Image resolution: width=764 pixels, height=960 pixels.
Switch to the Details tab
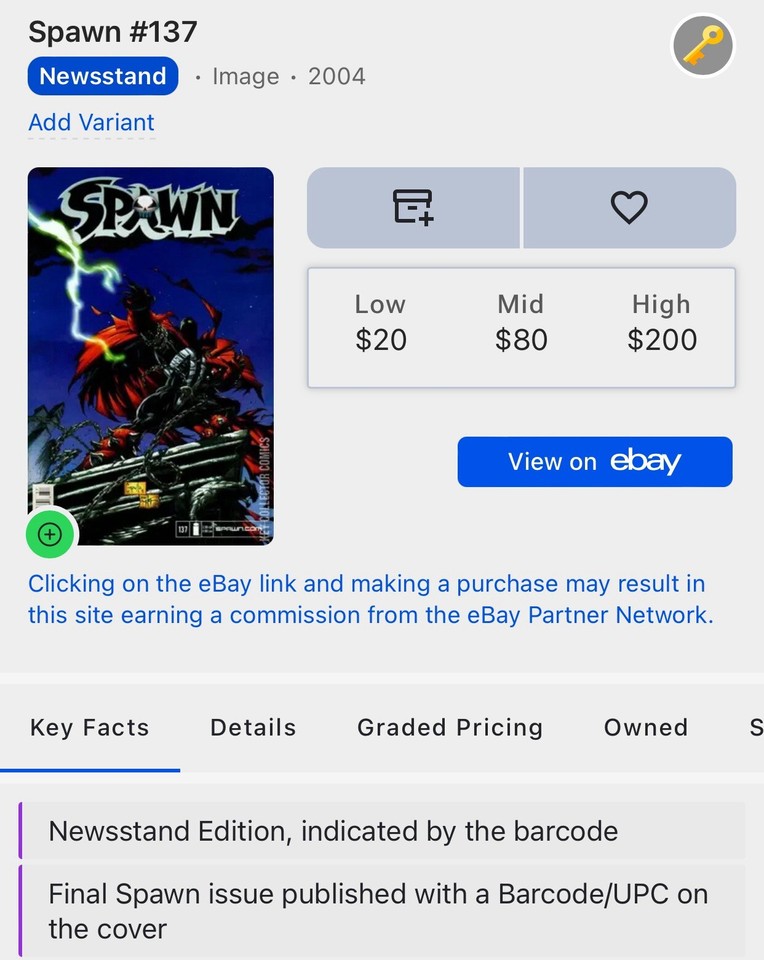click(x=252, y=728)
